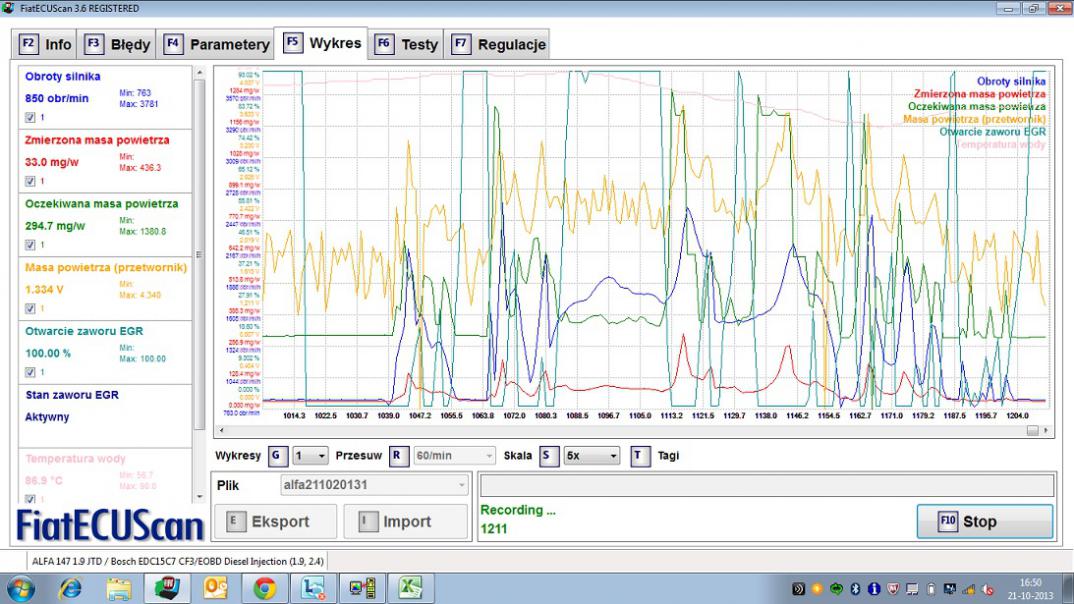Click the chart's horizontal scrollbar thumb
Image resolution: width=1074 pixels, height=604 pixels.
coord(1032,430)
